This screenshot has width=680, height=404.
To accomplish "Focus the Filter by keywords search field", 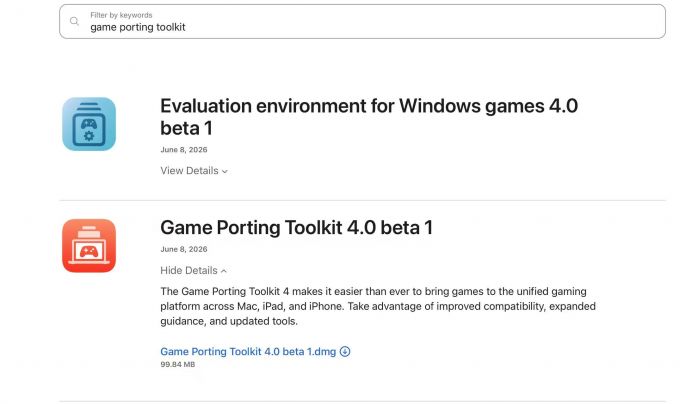I will click(362, 22).
